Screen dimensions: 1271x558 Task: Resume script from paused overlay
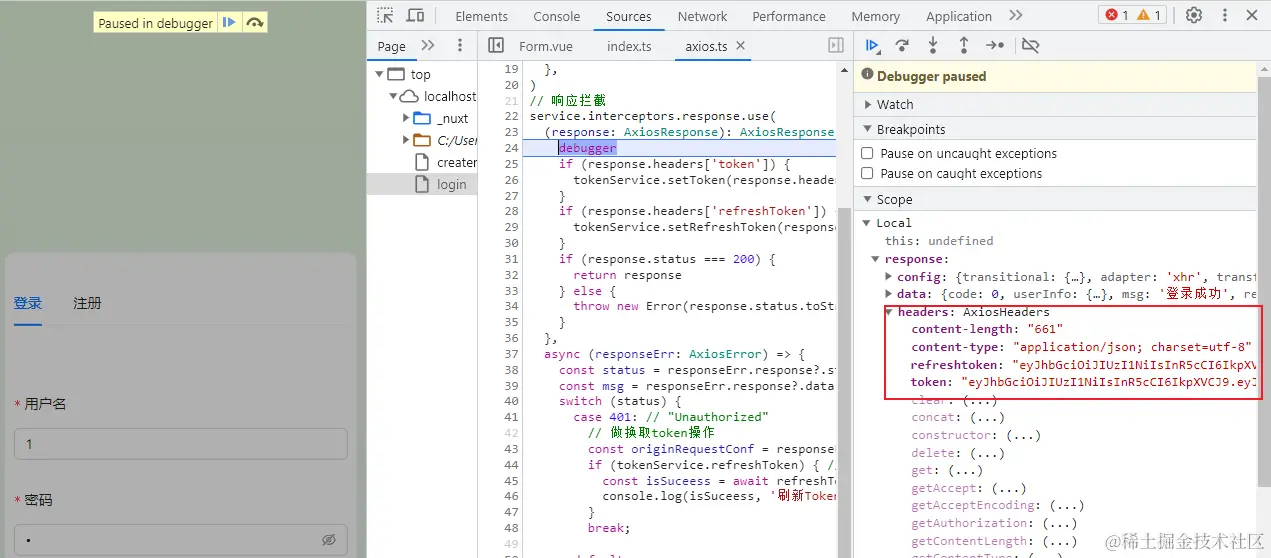[x=230, y=23]
